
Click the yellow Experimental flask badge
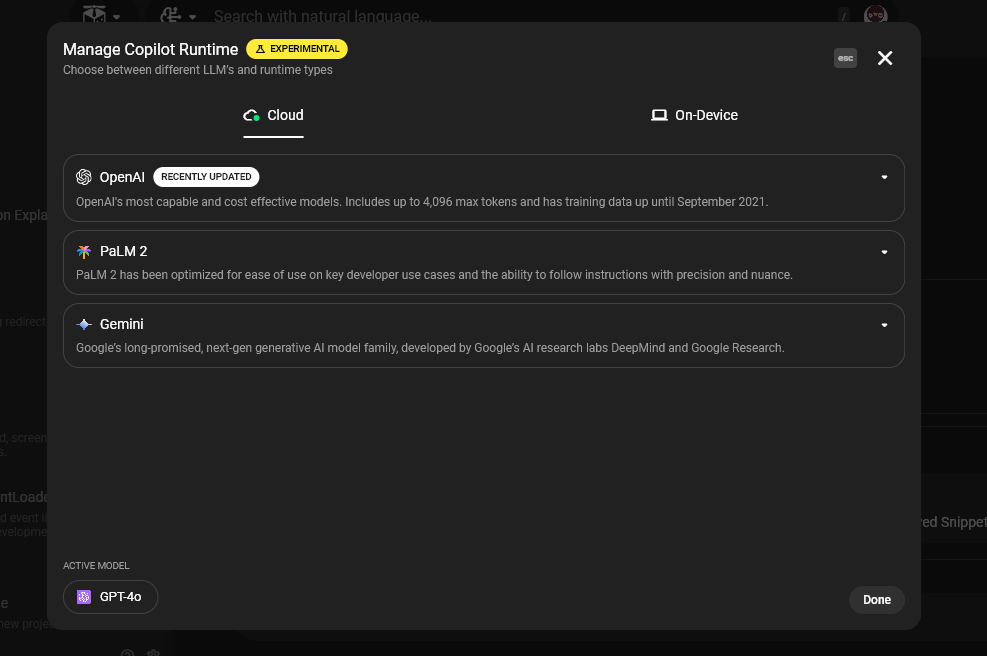tap(297, 48)
